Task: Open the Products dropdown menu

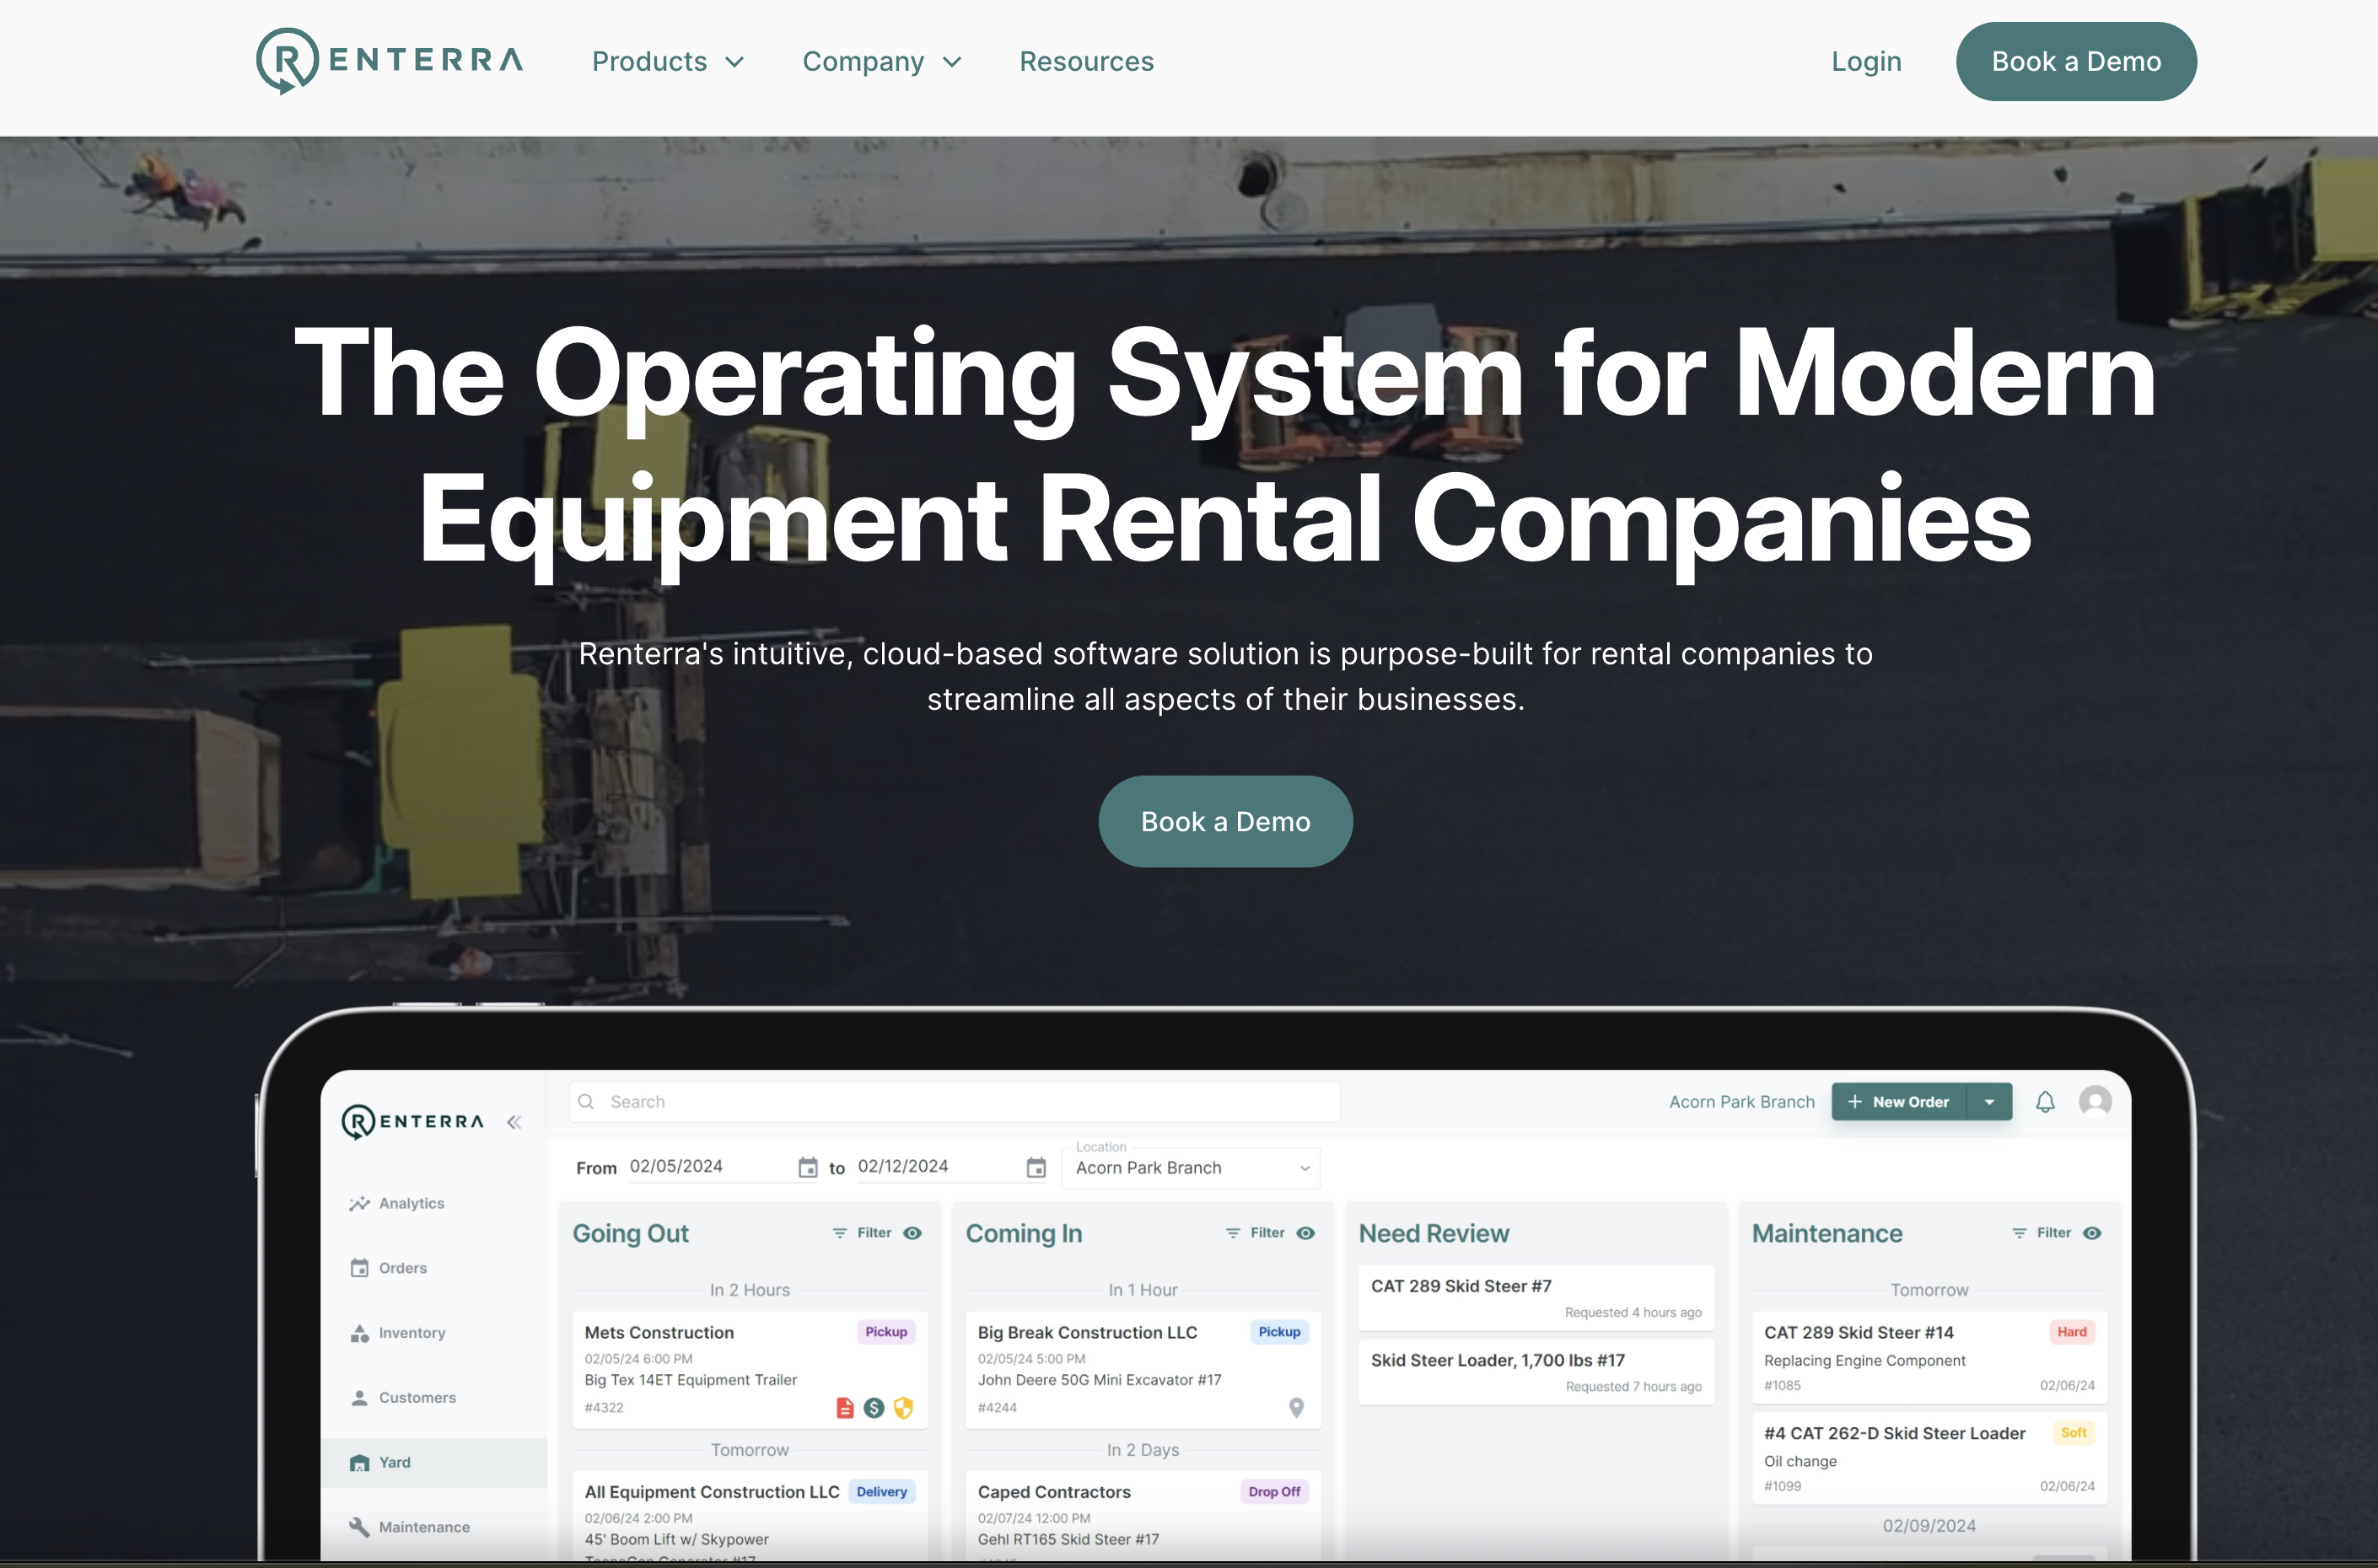Action: [668, 62]
